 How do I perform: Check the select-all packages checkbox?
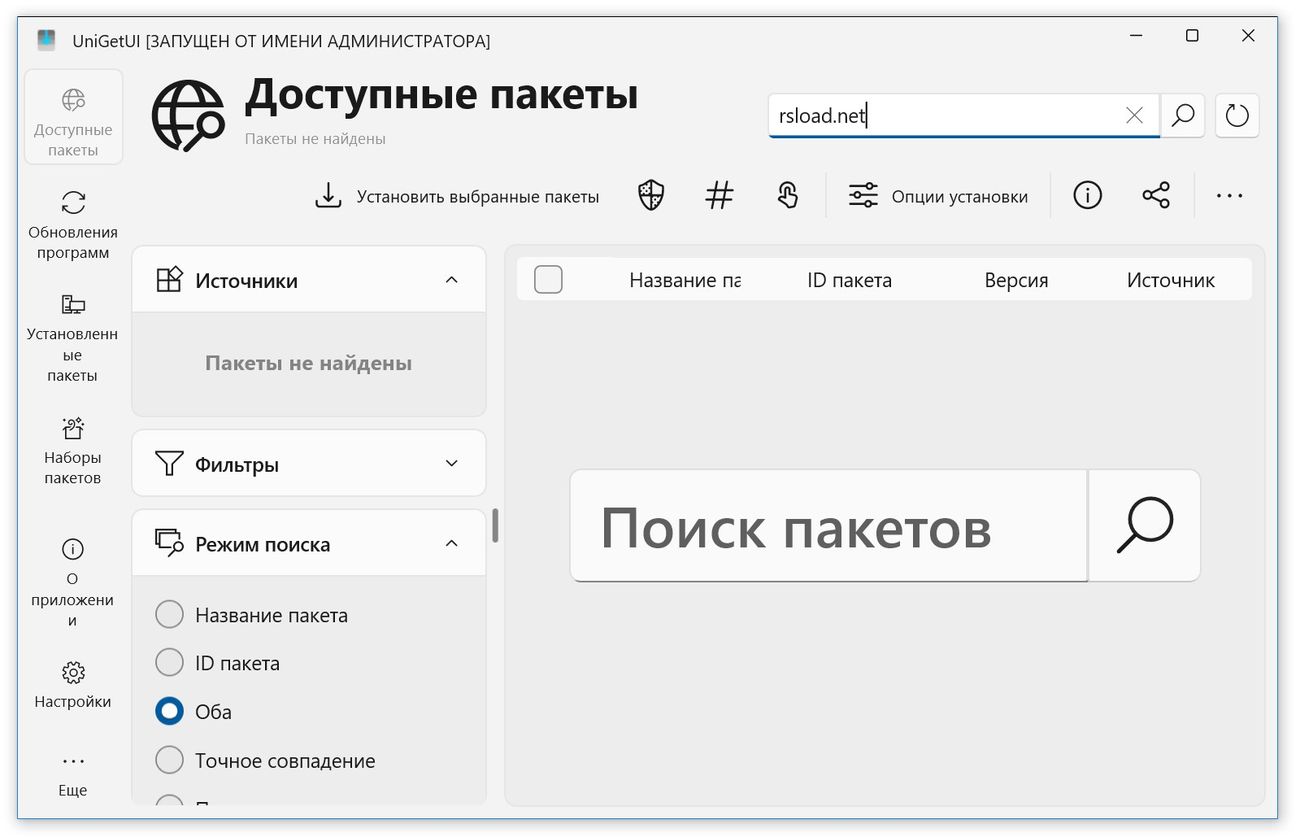pos(548,280)
